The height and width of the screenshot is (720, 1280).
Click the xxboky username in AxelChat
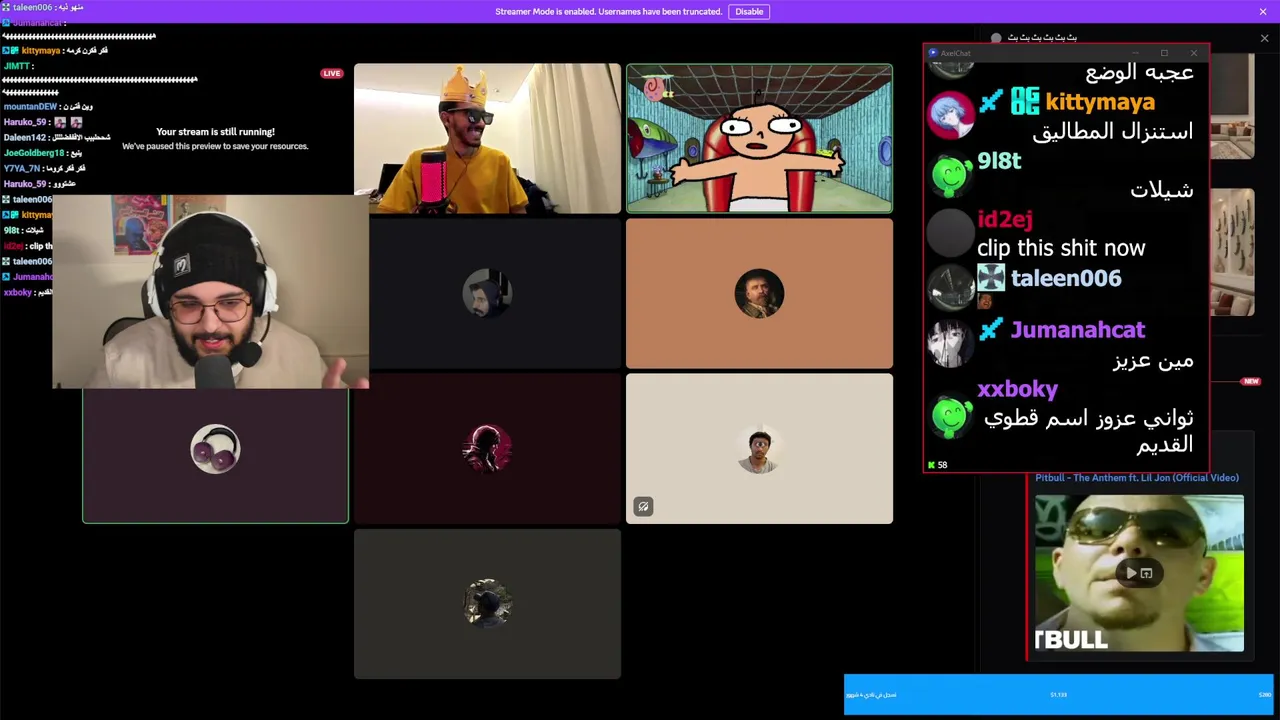(1017, 389)
